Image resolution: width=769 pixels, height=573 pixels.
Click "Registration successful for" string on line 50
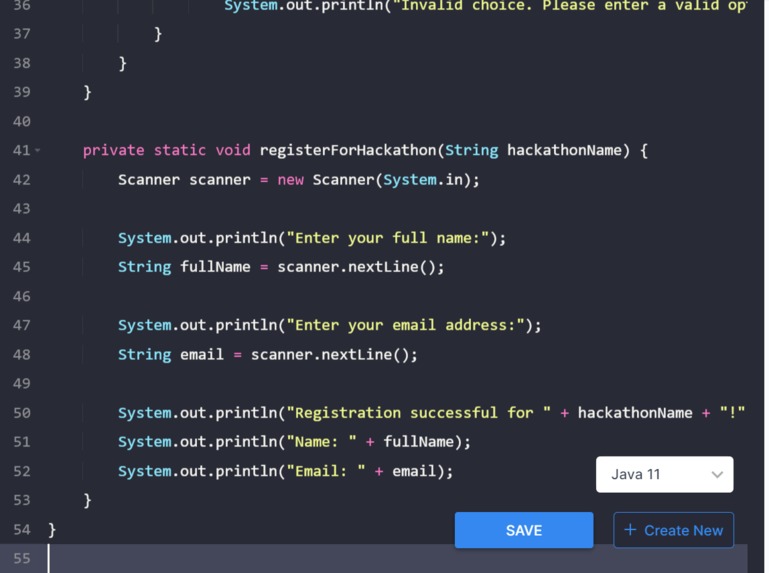418,413
